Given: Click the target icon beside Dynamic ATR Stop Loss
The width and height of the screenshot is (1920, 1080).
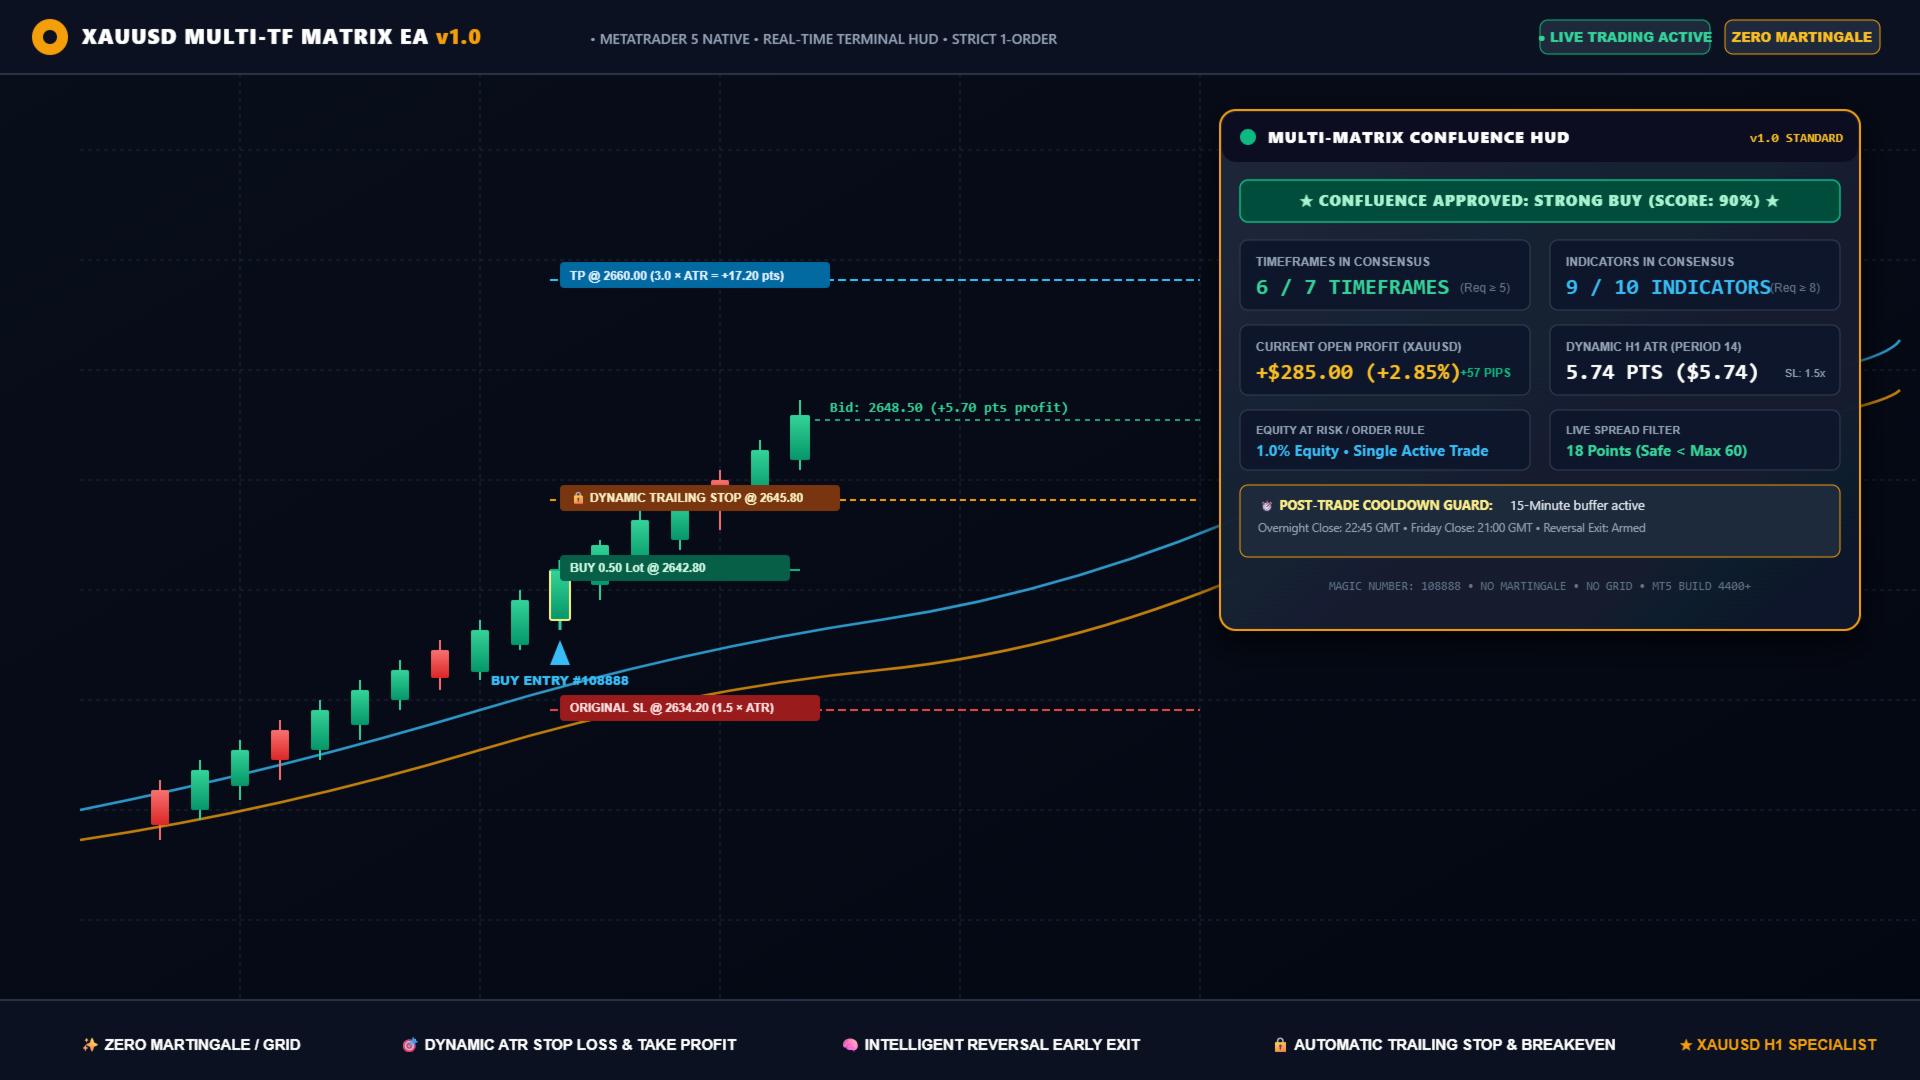Looking at the screenshot, I should tap(409, 1045).
